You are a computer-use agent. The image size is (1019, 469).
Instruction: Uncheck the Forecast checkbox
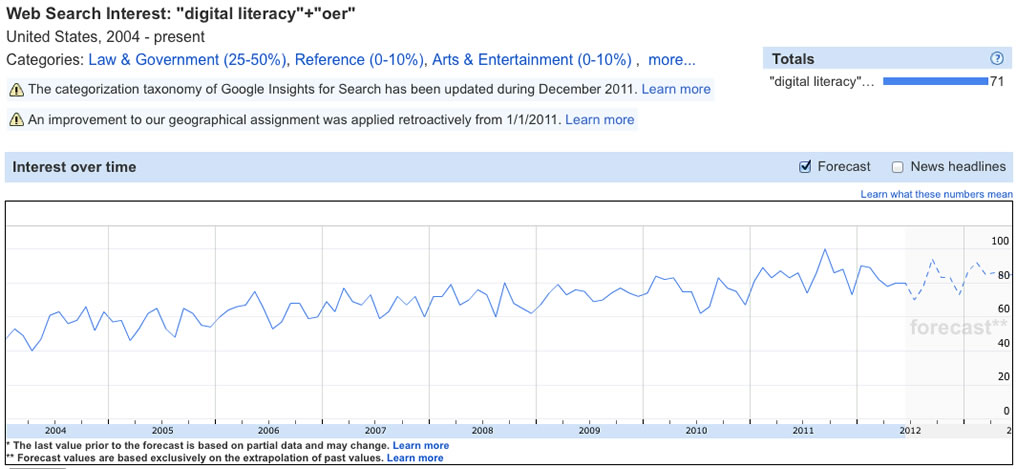tap(805, 167)
